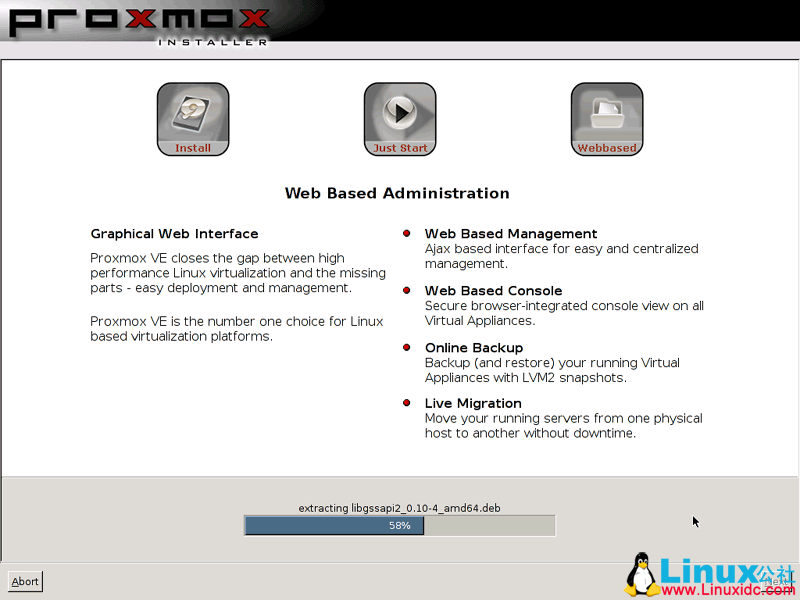
Task: Click the 'number one choice for Linux' paragraph
Action: 237,329
